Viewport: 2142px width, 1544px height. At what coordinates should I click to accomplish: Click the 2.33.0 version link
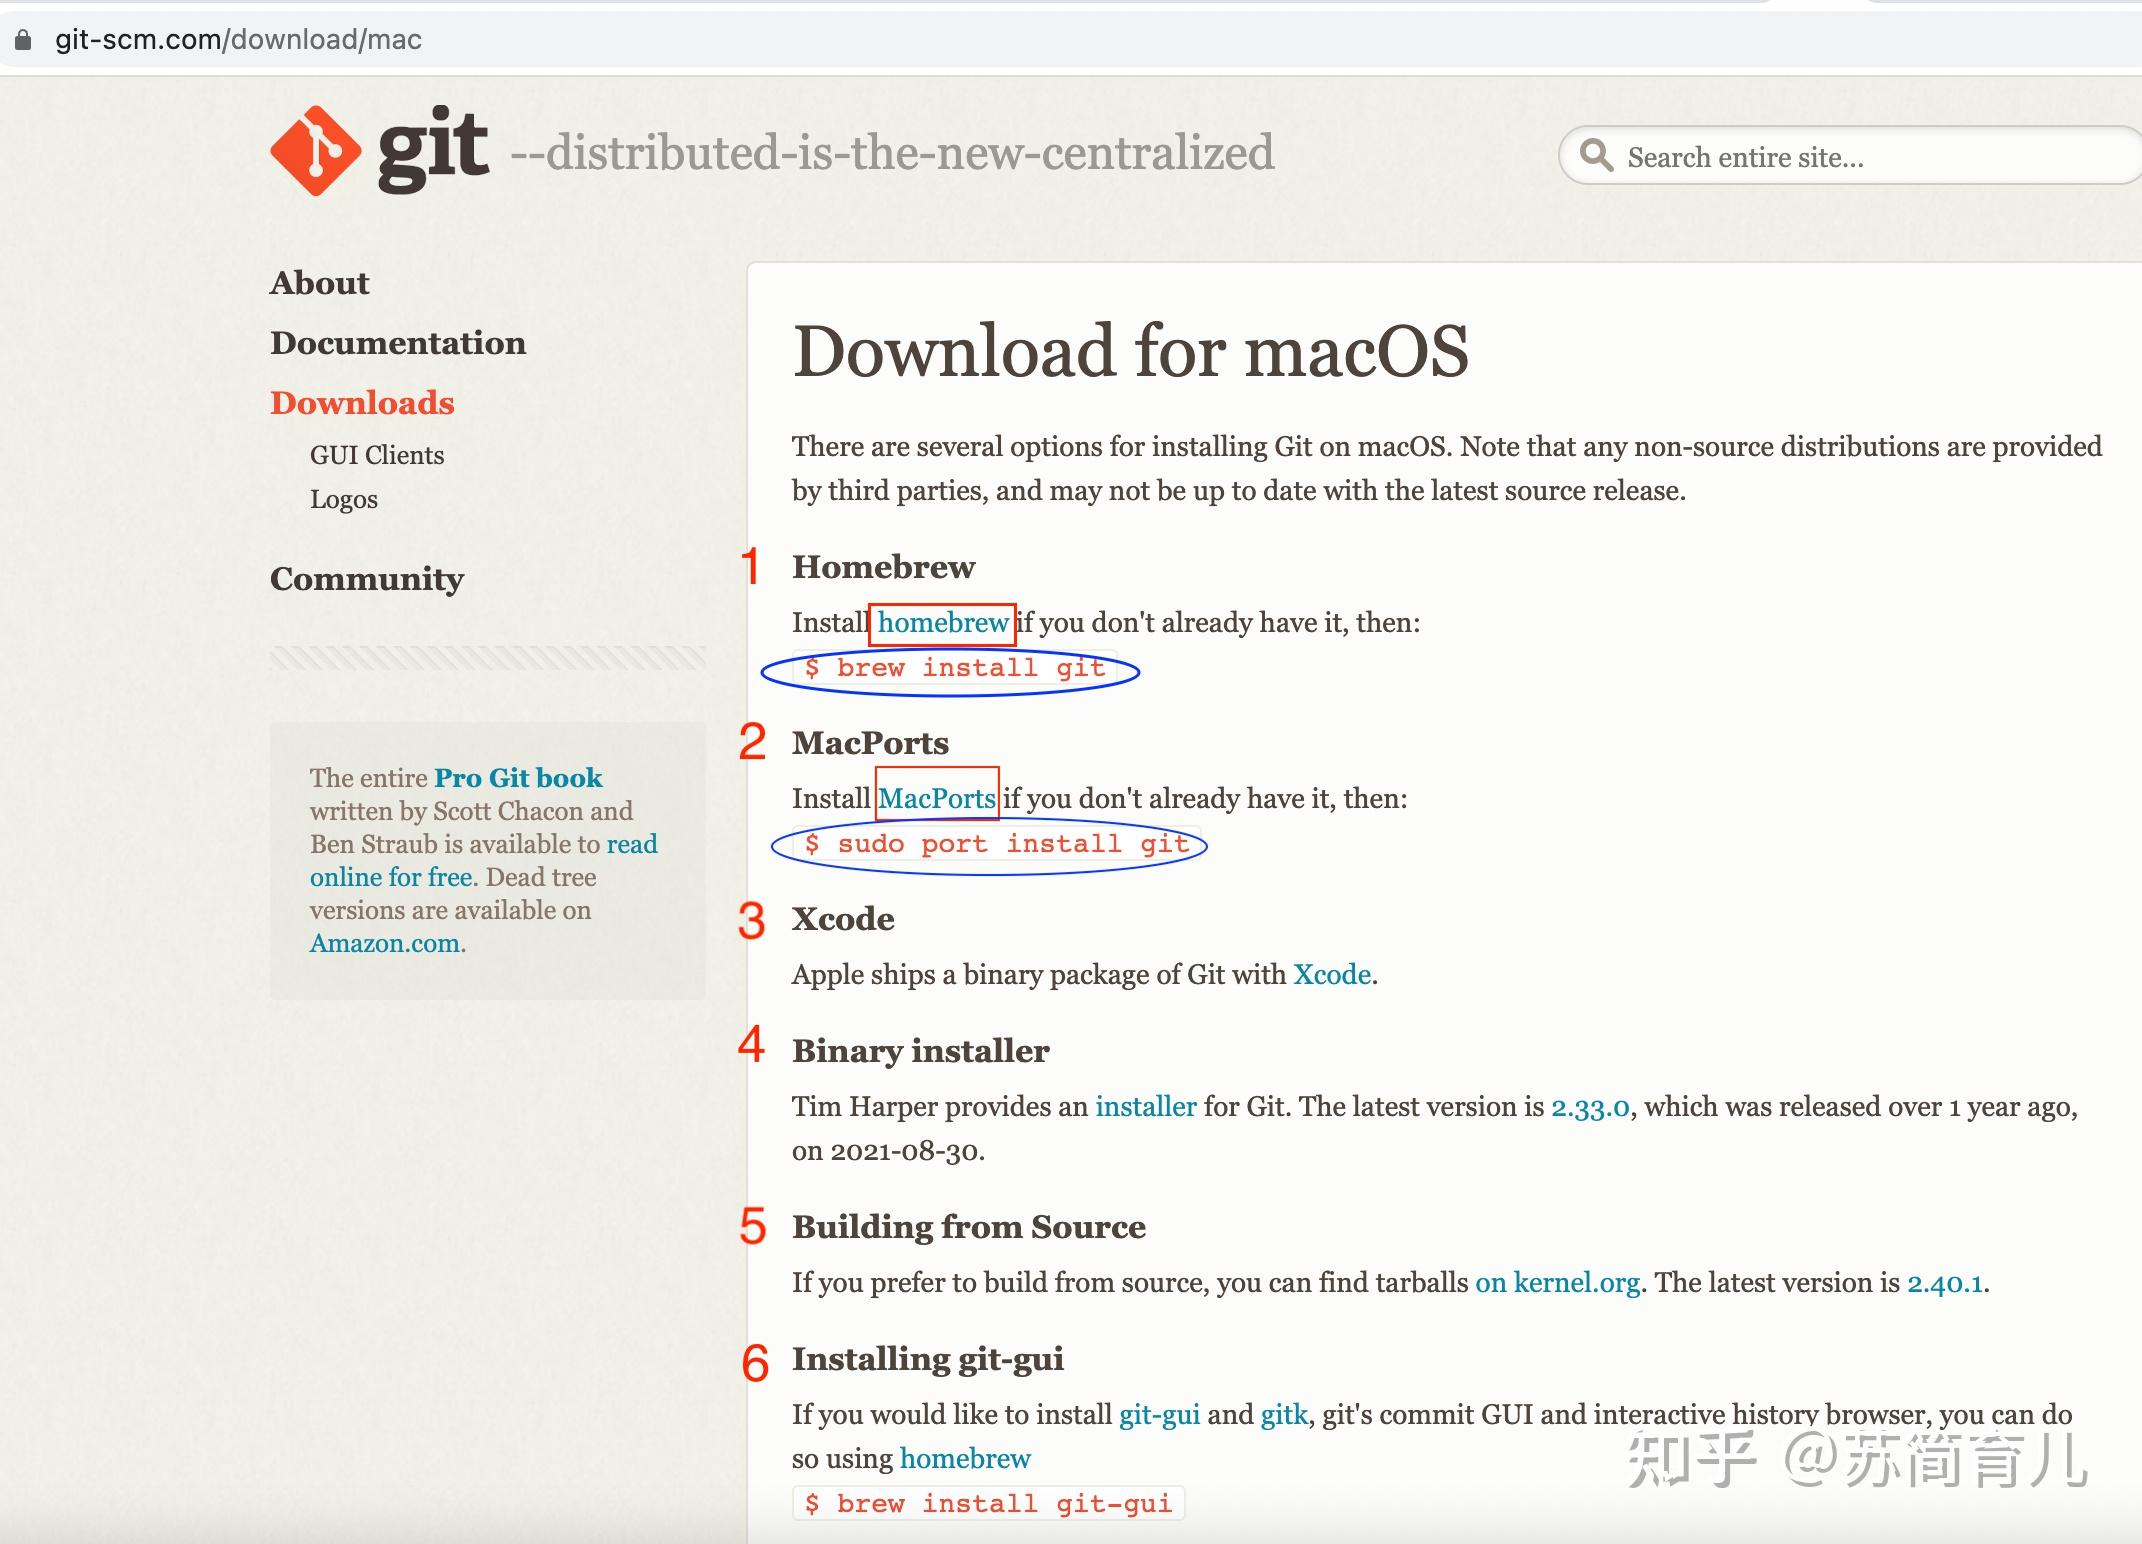click(1590, 1106)
